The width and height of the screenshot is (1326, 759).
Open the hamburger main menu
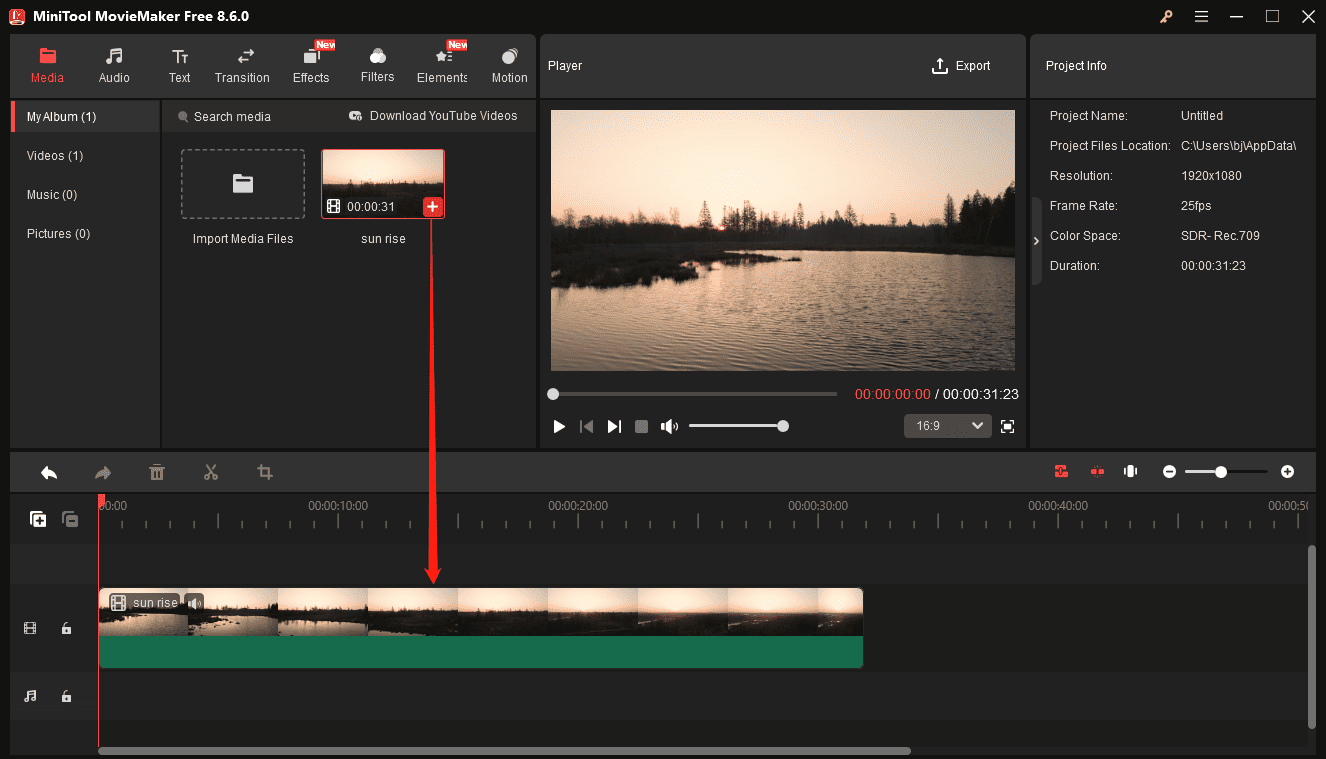pos(1201,16)
